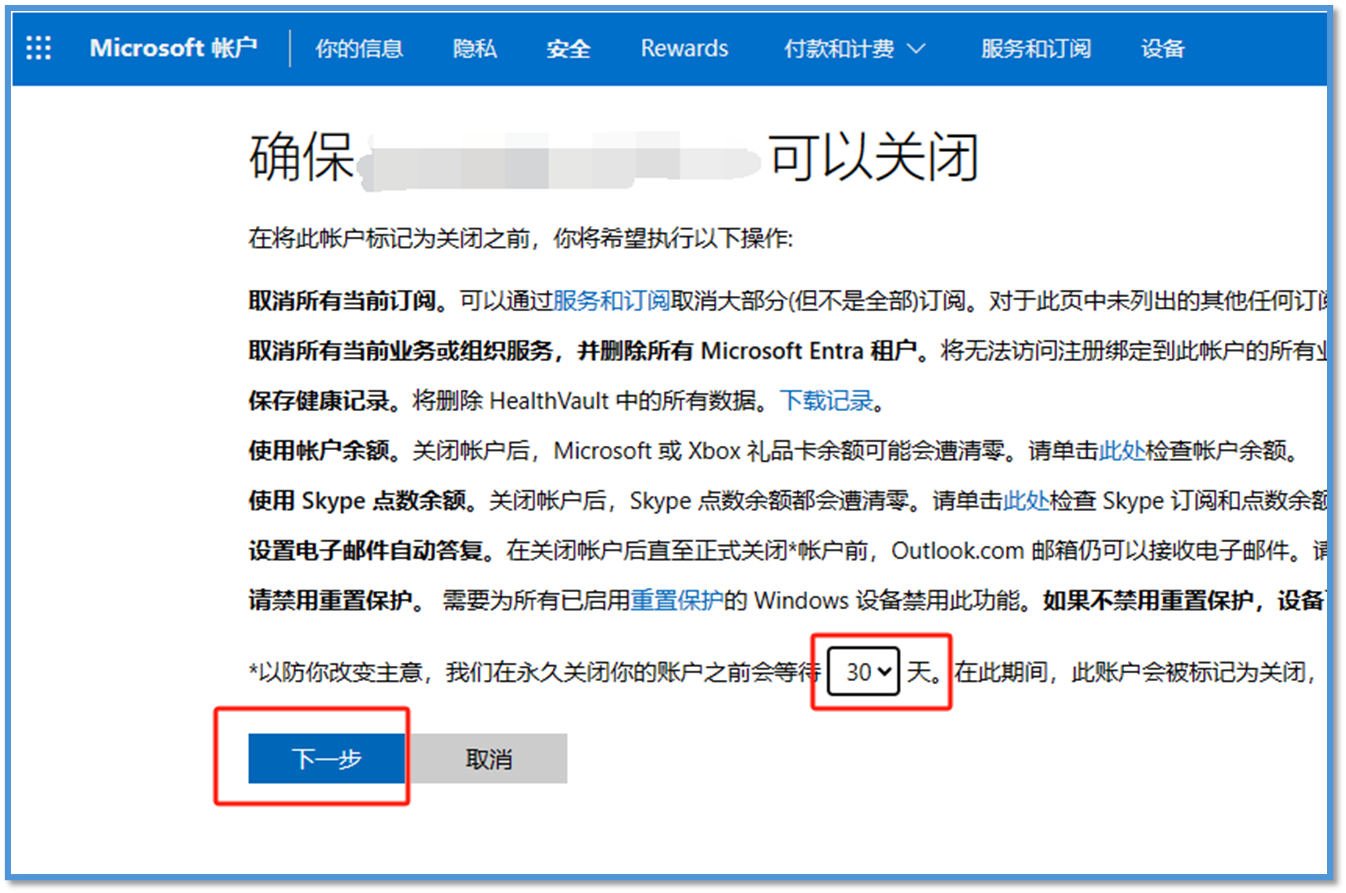Open the 30 days waiting period dropdown
Viewport: 1346px width, 893px height.
pyautogui.click(x=865, y=672)
